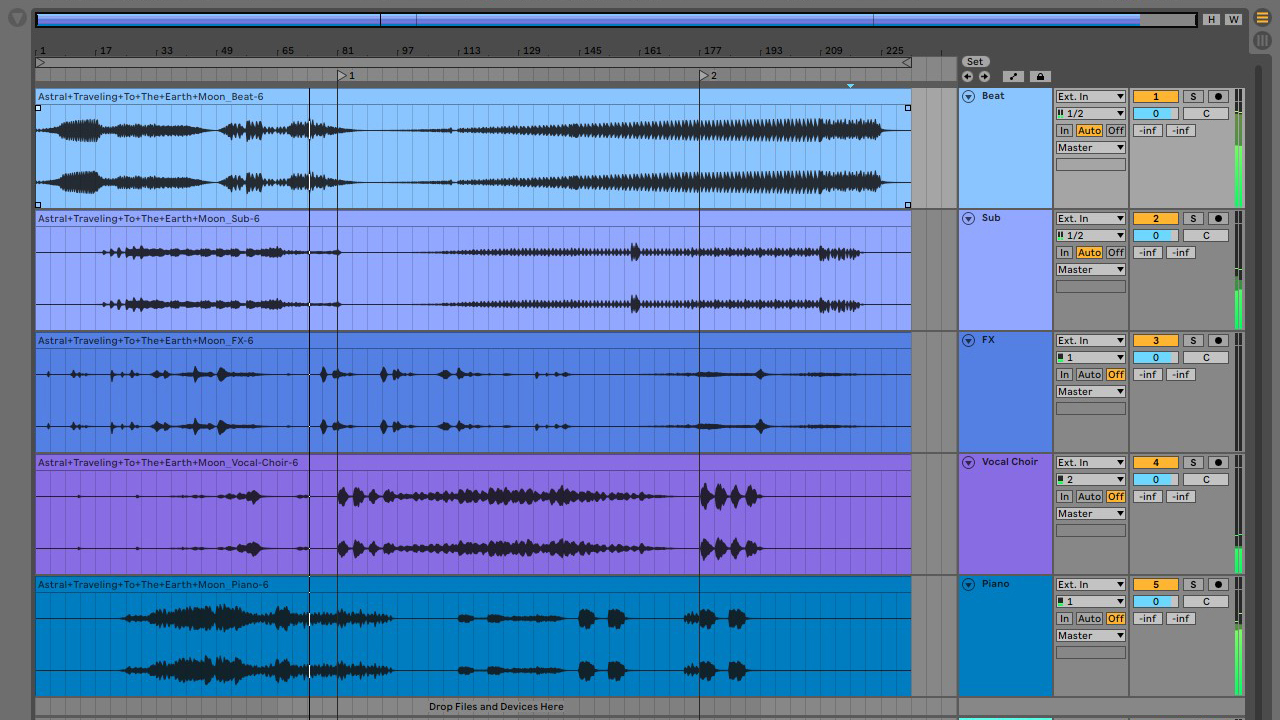
Task: Click the Set locator button
Action: tap(975, 62)
